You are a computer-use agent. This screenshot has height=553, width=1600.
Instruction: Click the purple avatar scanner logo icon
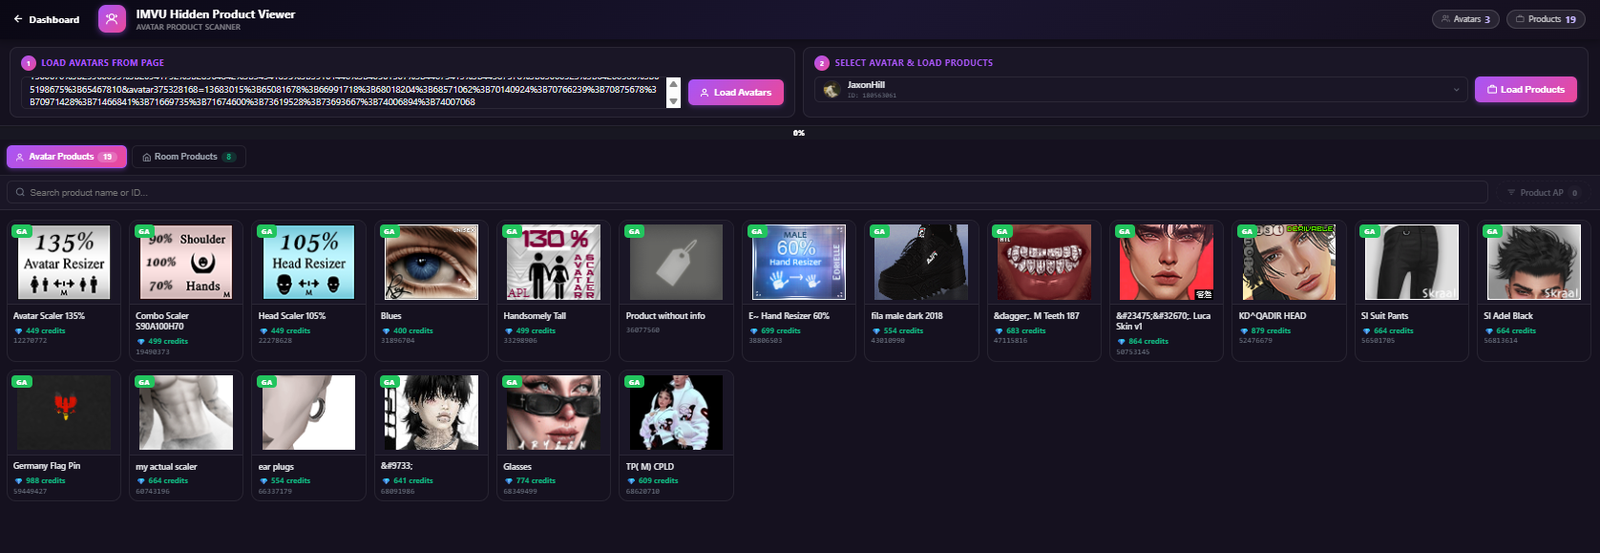click(112, 19)
